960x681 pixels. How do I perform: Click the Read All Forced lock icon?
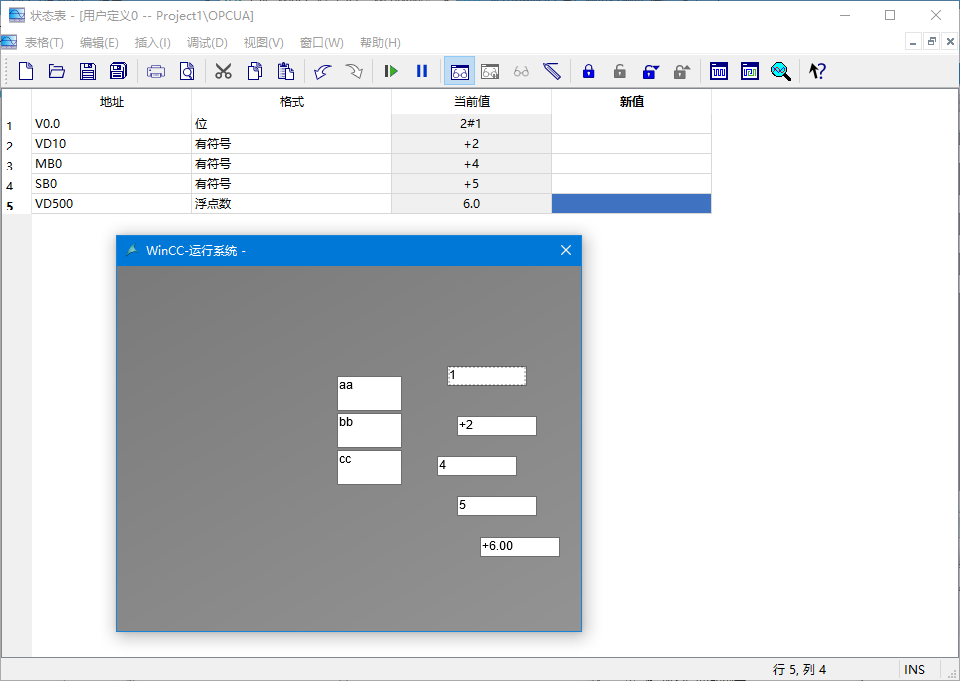pyautogui.click(x=681, y=71)
